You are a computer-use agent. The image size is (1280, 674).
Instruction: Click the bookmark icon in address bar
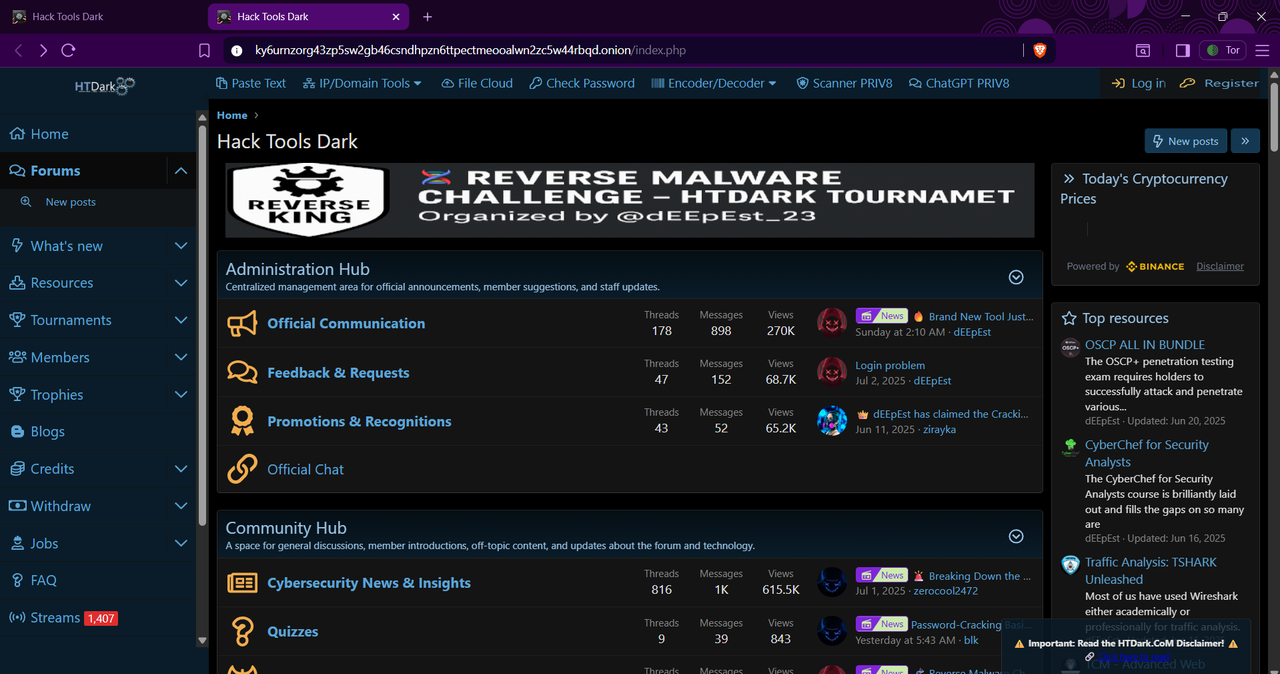[x=204, y=50]
